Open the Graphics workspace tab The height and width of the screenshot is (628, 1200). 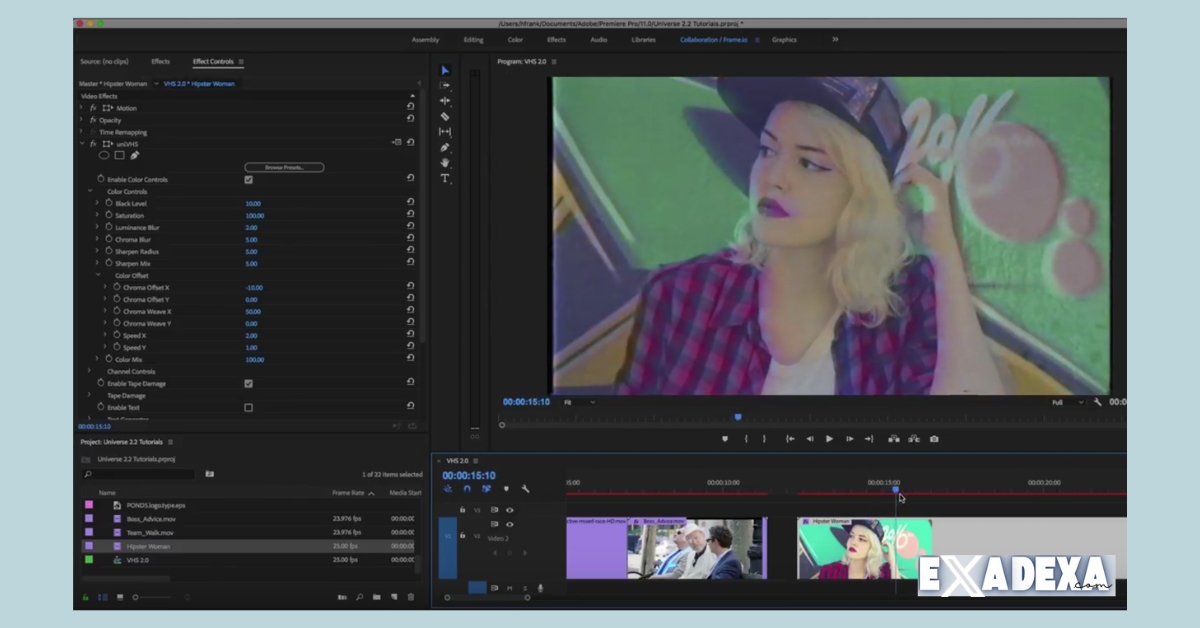click(784, 40)
